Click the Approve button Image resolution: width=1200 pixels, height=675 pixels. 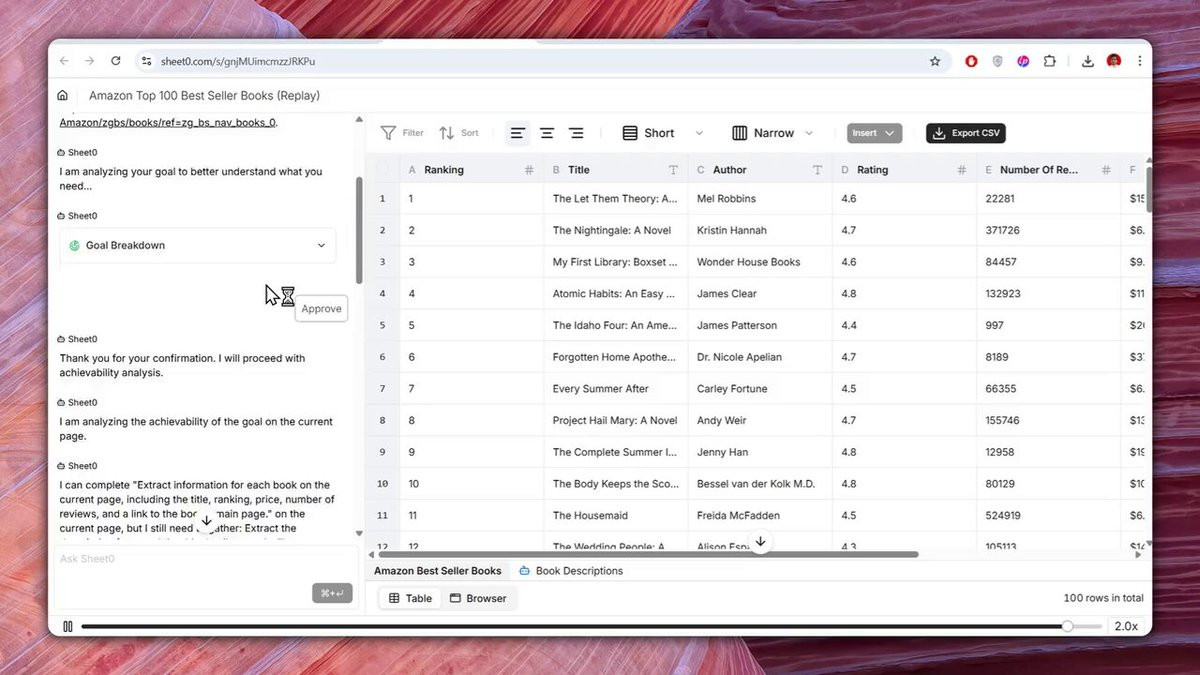tap(321, 309)
